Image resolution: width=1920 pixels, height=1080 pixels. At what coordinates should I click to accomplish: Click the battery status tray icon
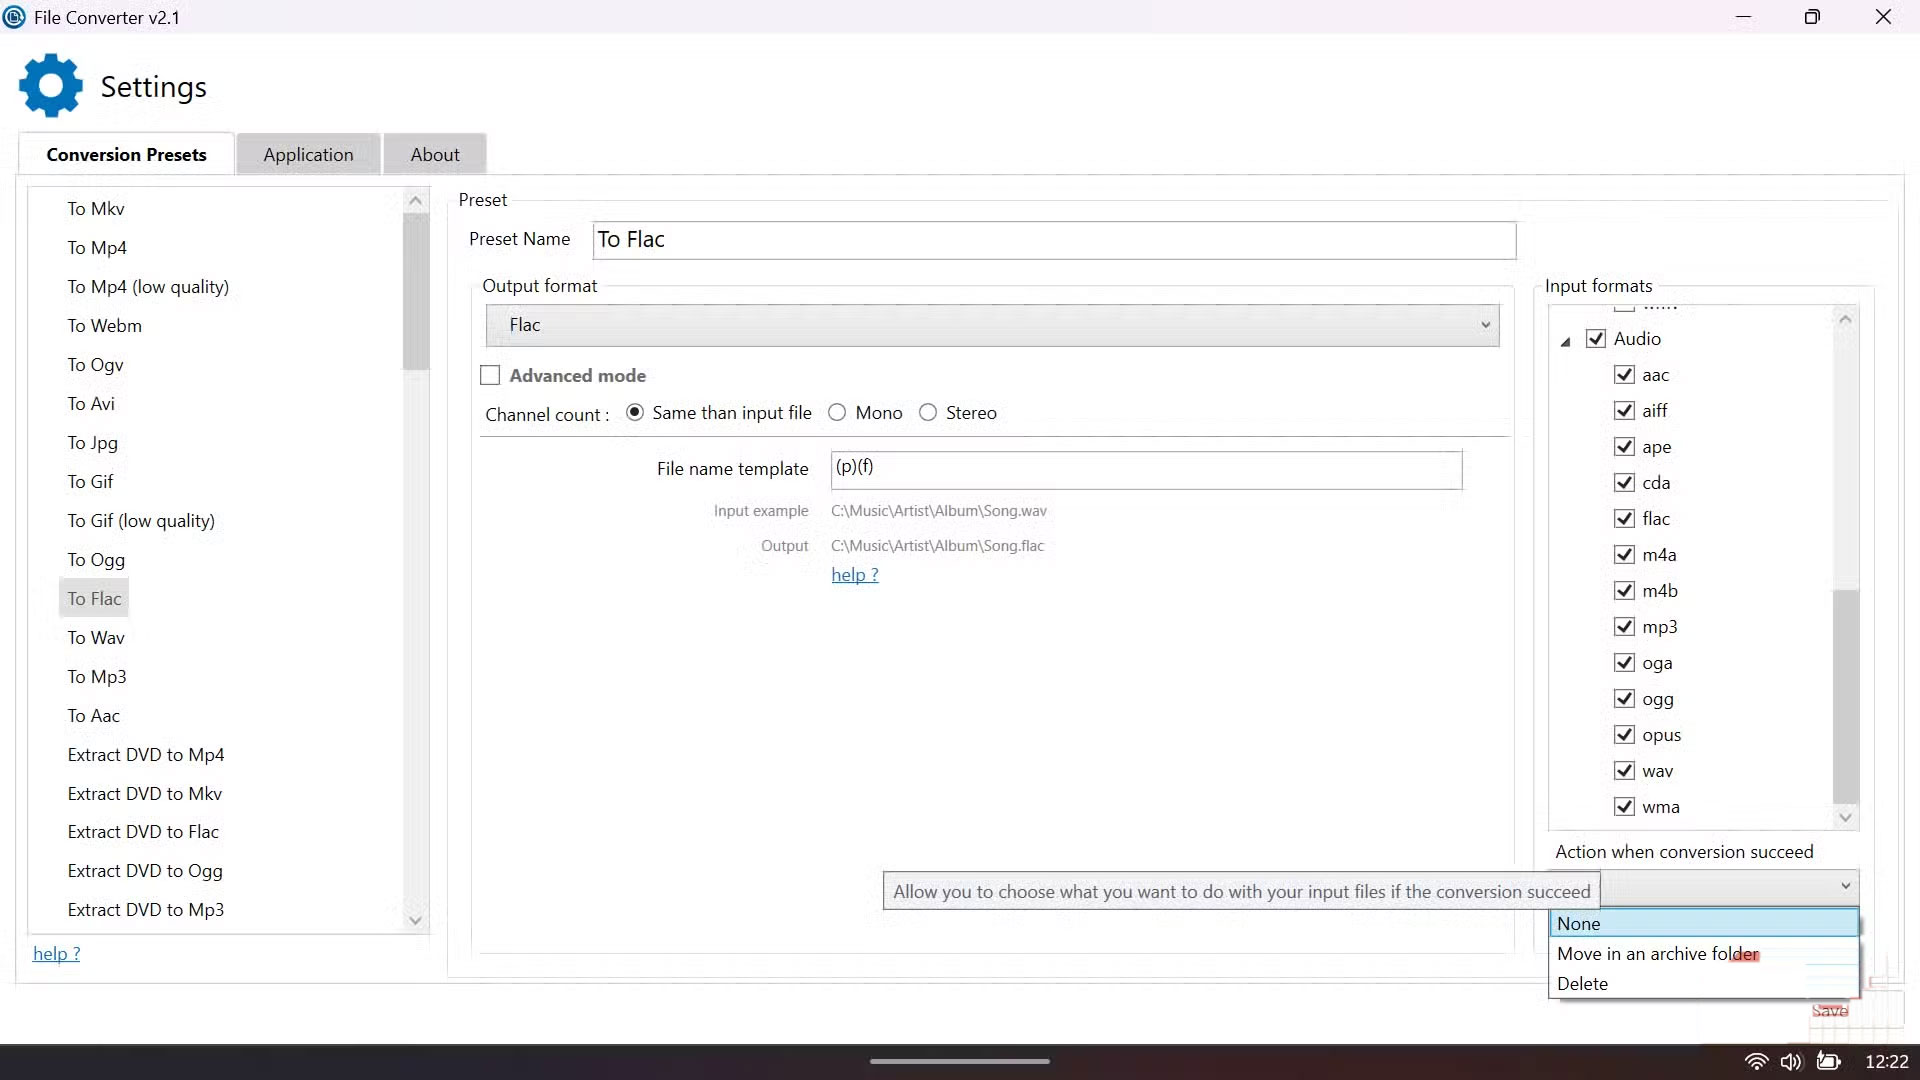tap(1828, 1061)
